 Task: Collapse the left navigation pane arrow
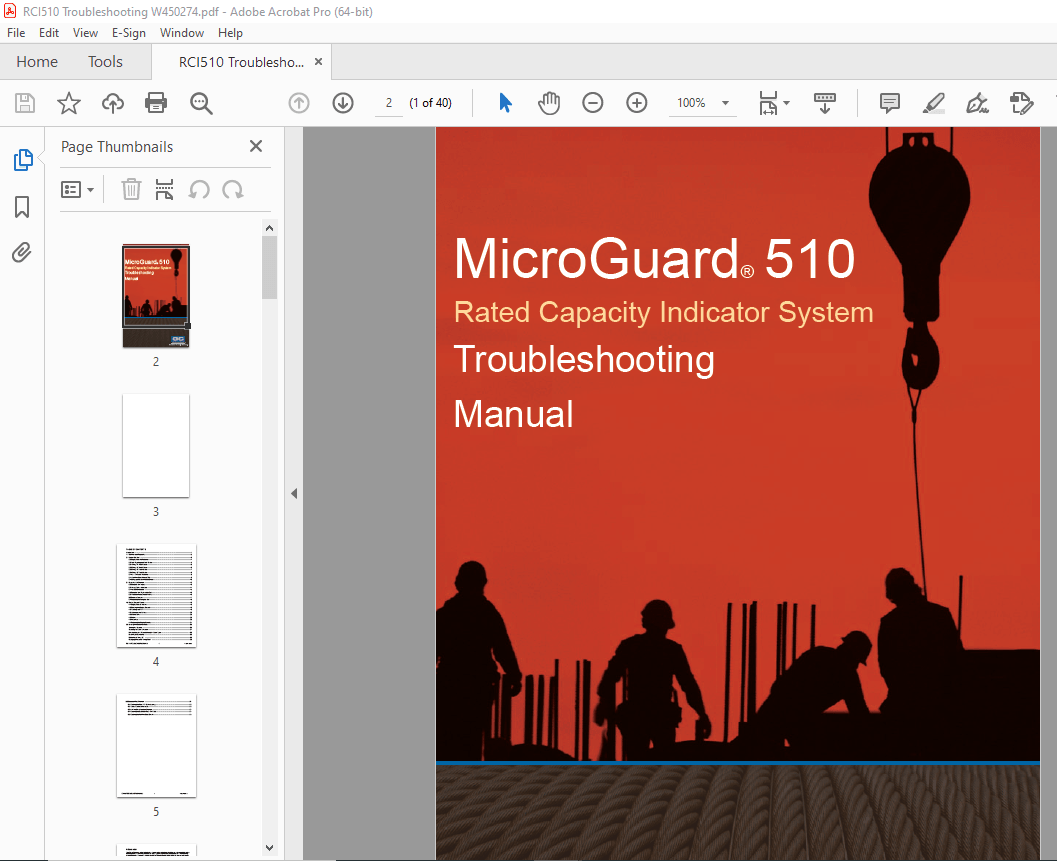click(x=293, y=493)
